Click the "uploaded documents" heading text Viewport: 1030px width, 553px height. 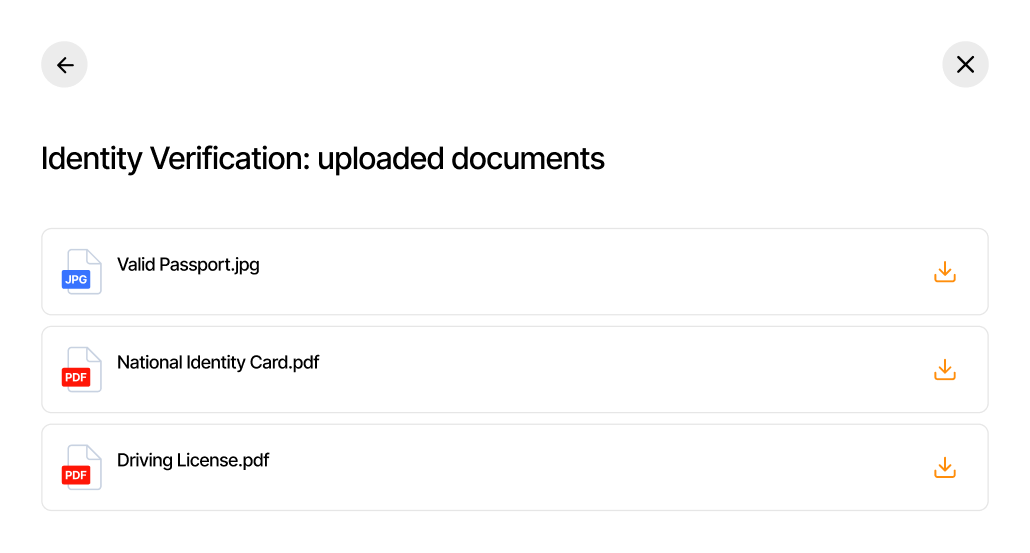click(461, 159)
